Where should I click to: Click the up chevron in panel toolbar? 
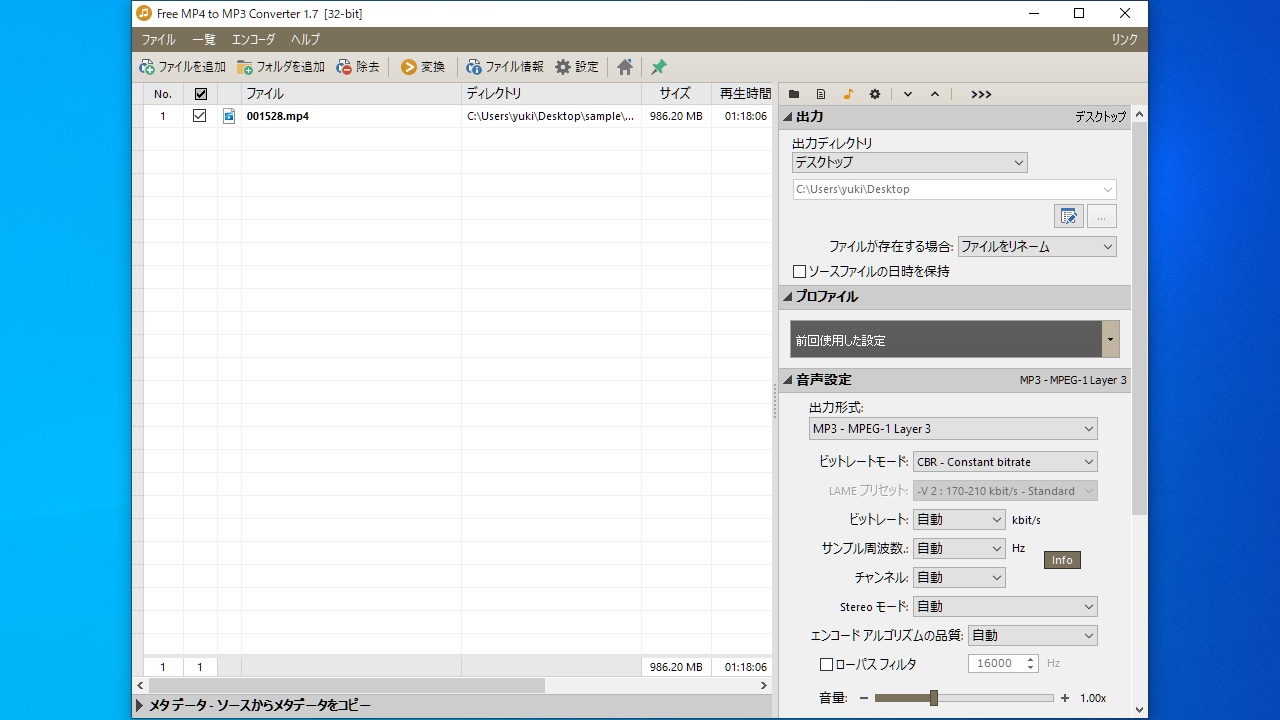(x=935, y=94)
